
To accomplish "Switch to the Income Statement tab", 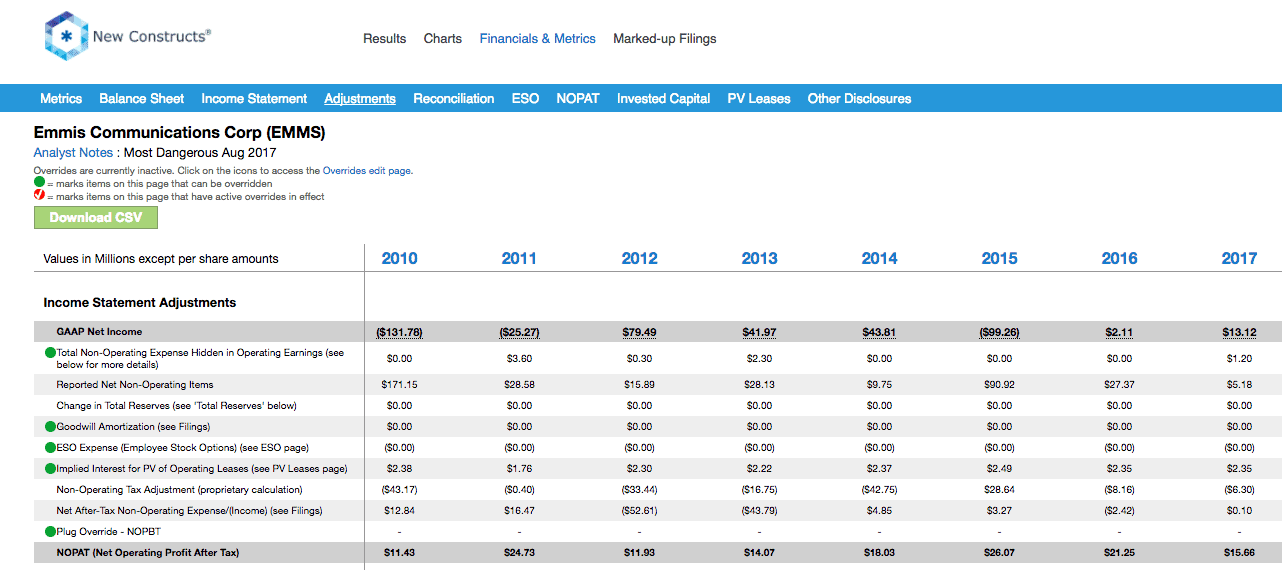I will (254, 98).
